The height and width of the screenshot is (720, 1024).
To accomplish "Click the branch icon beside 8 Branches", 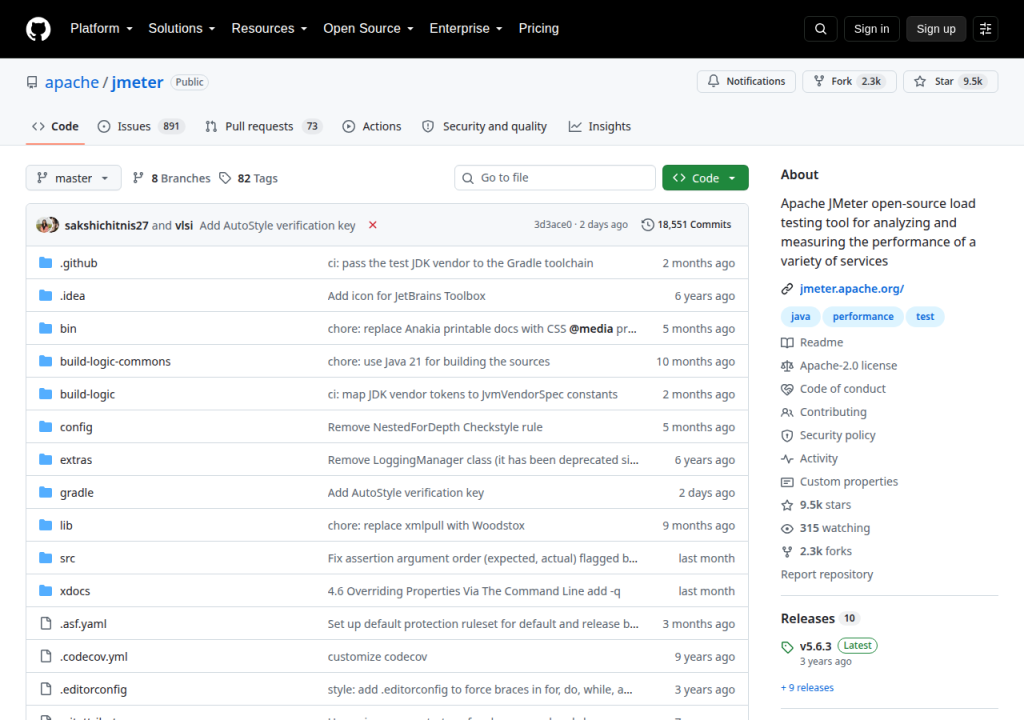I will coord(138,178).
